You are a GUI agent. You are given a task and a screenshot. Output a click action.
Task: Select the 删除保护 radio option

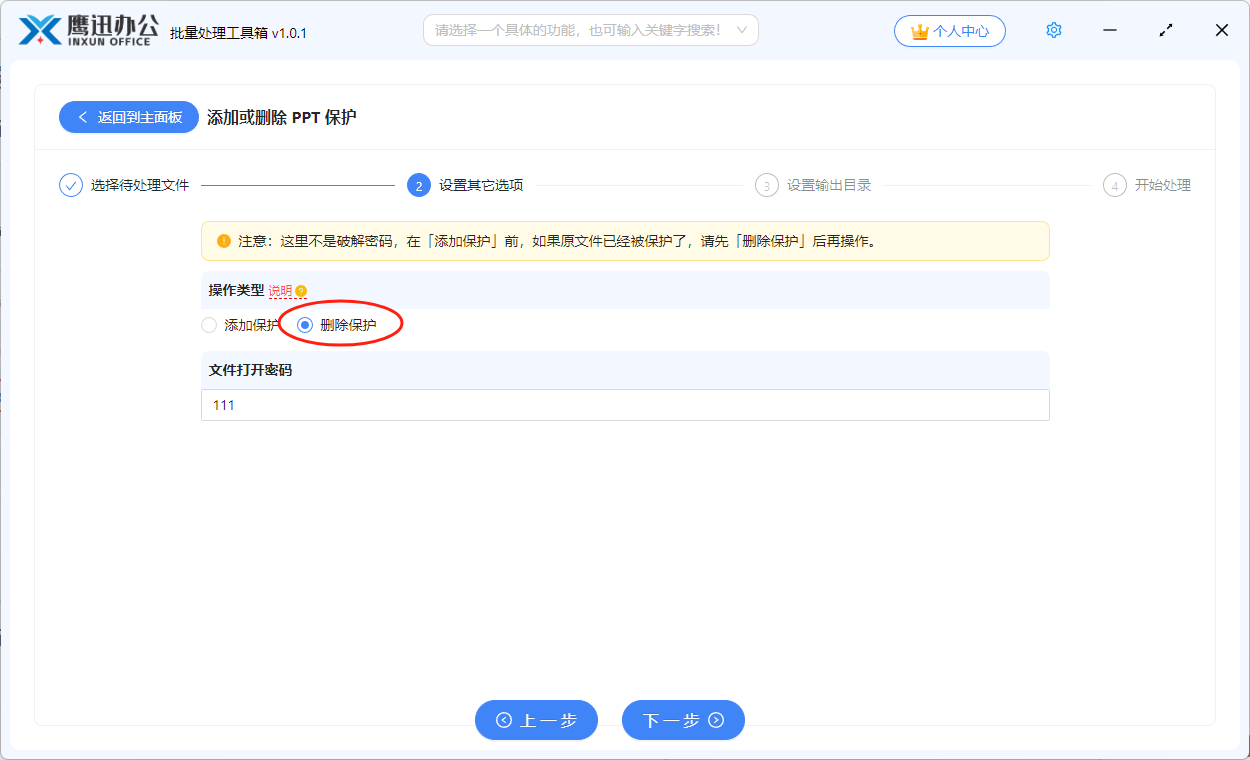pos(337,325)
